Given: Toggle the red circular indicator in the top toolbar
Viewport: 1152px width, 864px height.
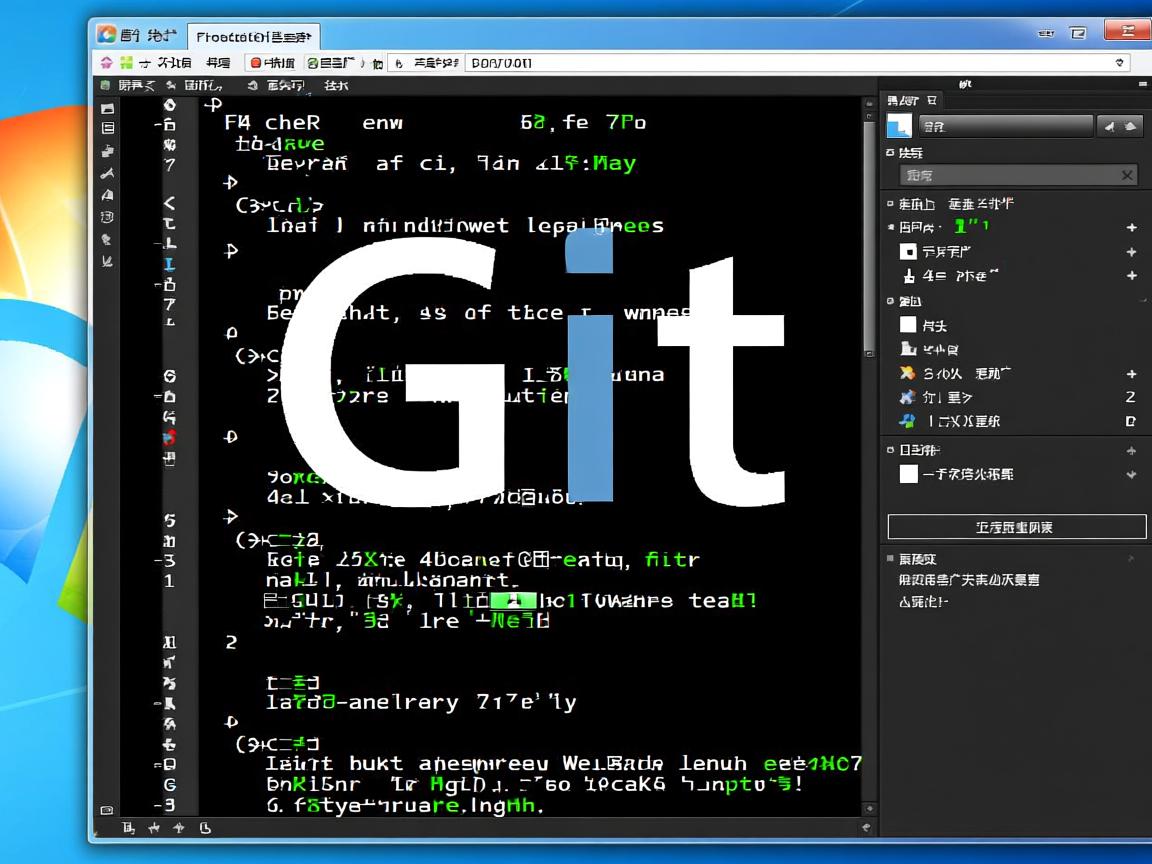Looking at the screenshot, I should coord(255,62).
